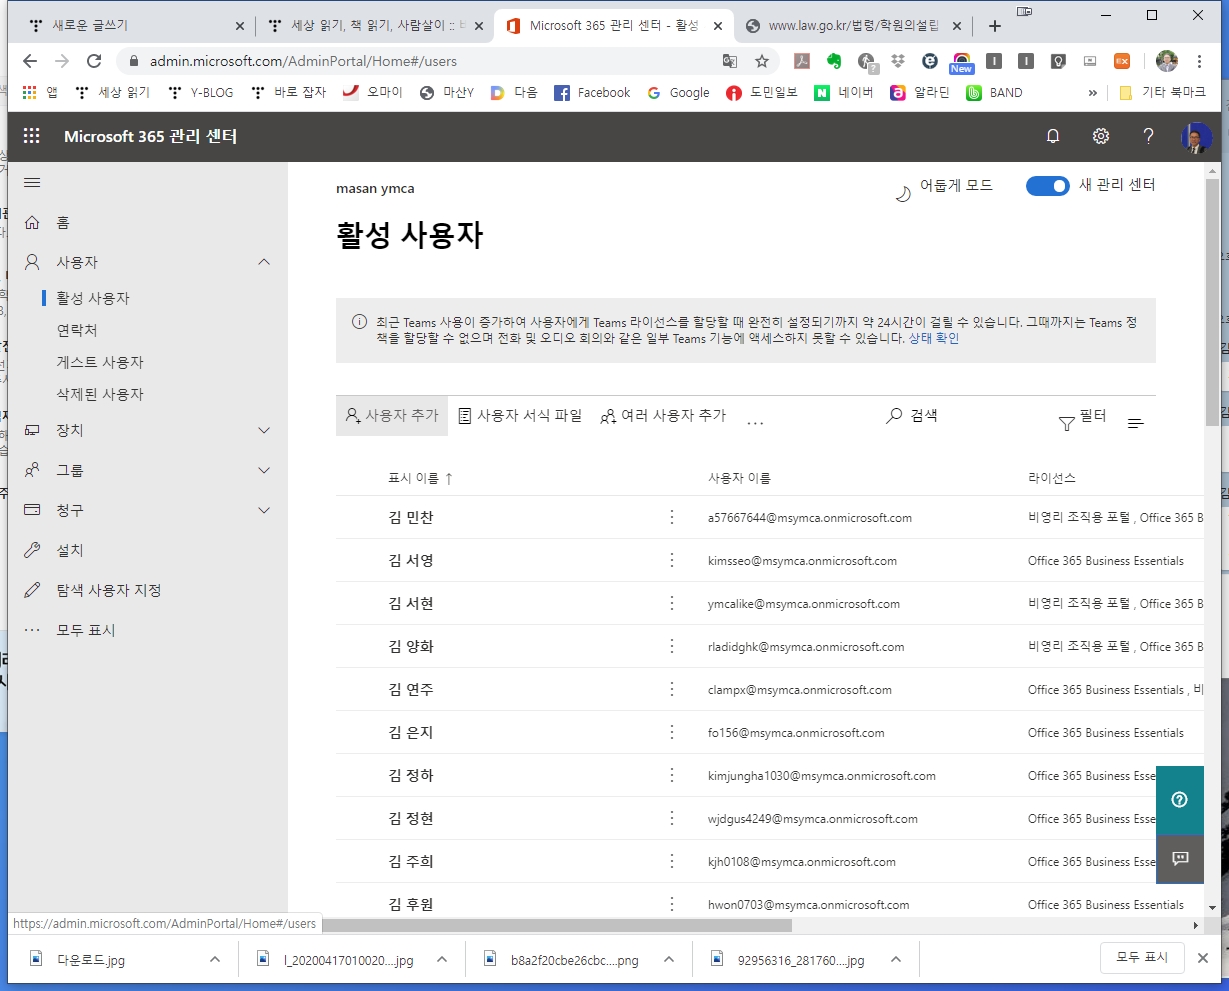Open 네이버 bookmark

tap(844, 92)
